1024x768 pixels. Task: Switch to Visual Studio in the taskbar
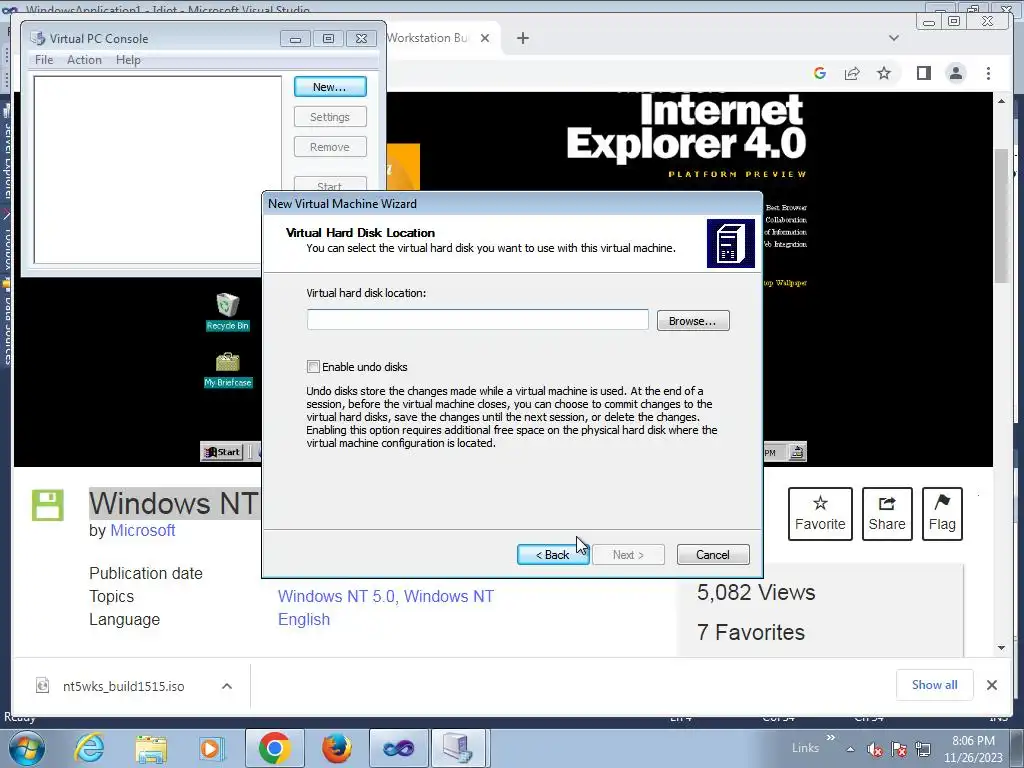tap(398, 748)
